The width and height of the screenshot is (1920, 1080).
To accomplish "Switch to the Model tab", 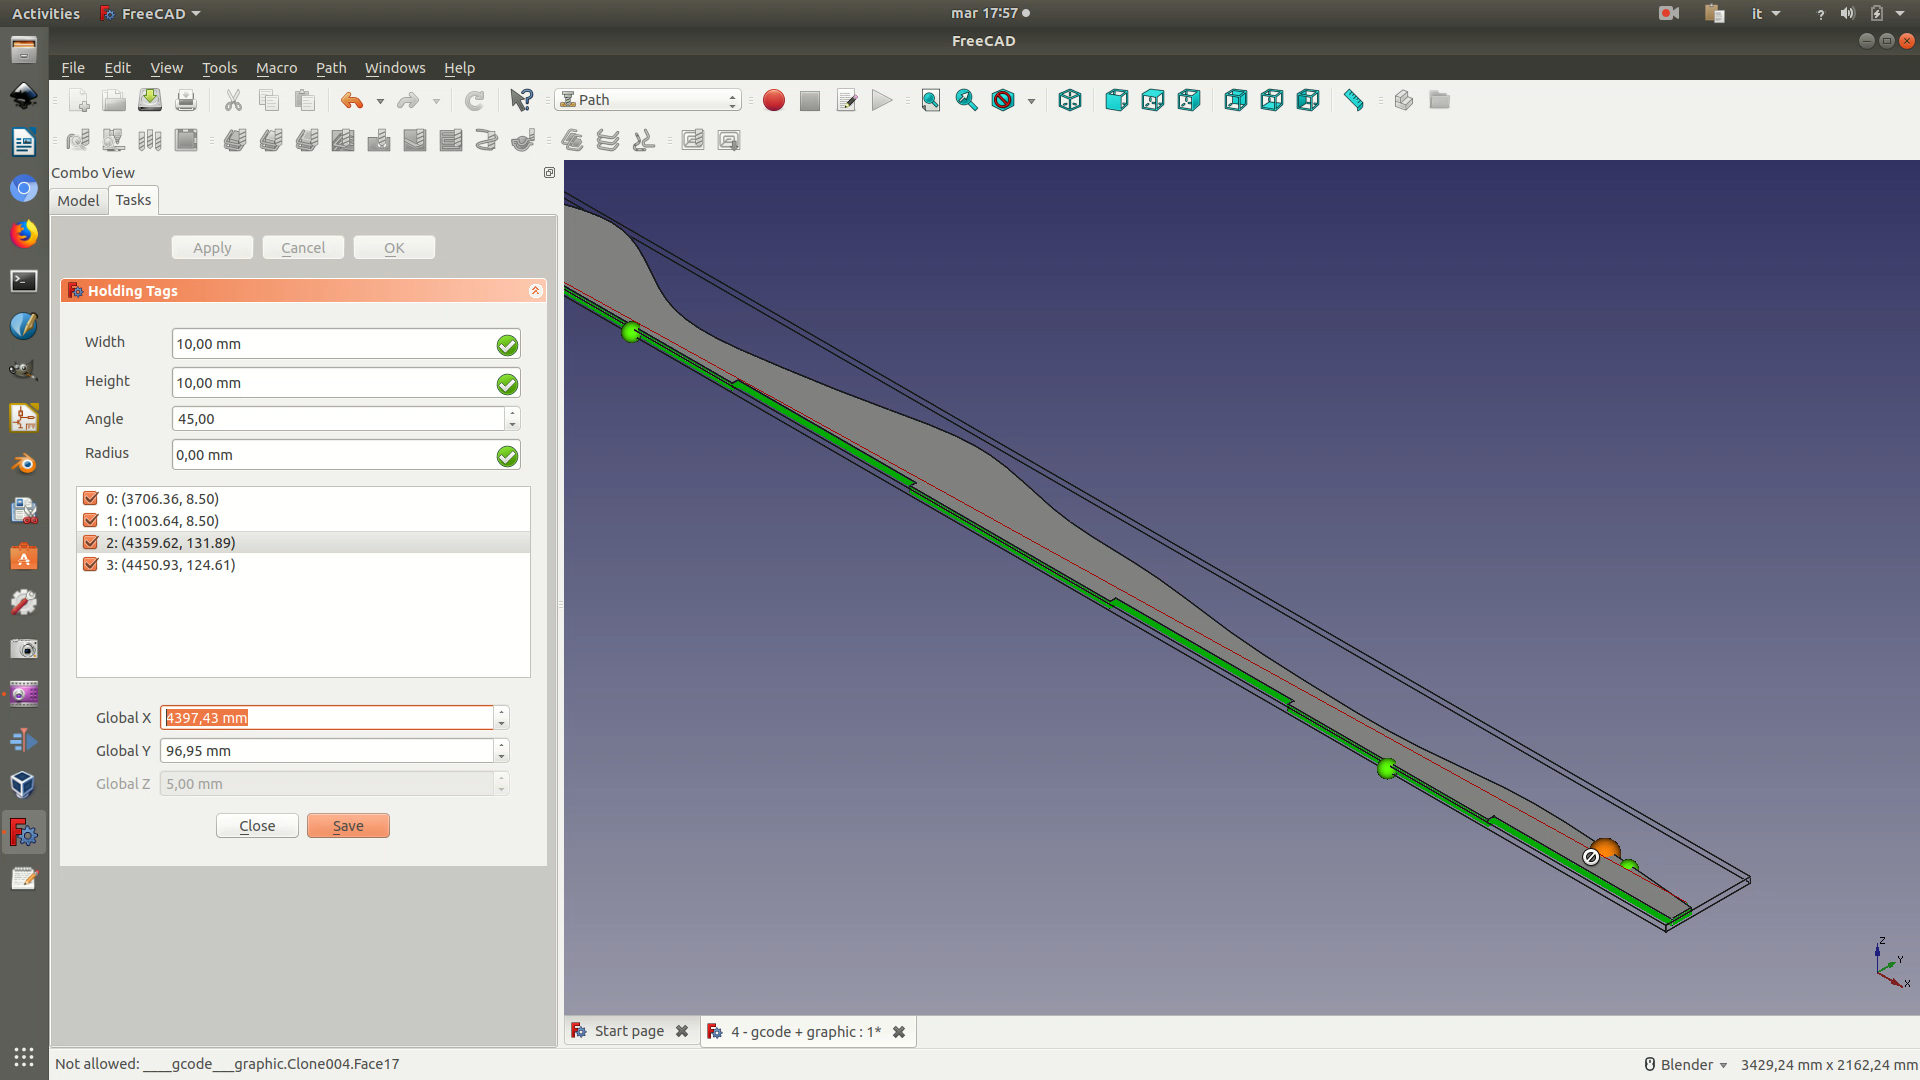I will coord(78,200).
